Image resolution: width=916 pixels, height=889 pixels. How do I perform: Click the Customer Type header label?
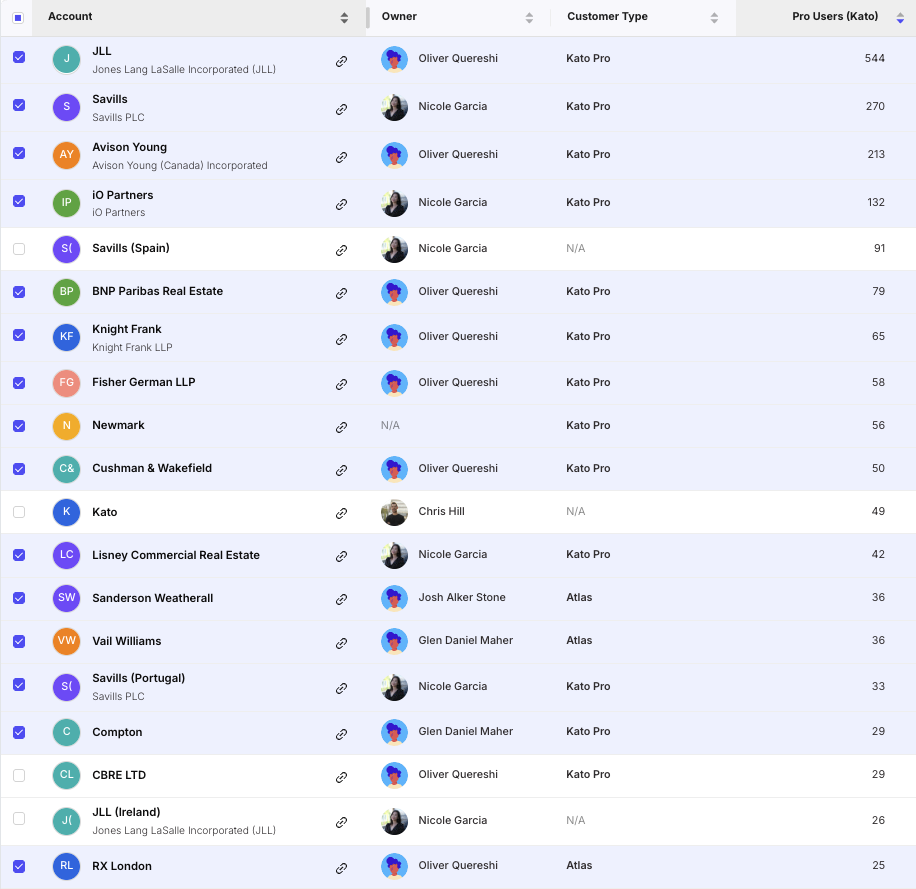point(607,16)
